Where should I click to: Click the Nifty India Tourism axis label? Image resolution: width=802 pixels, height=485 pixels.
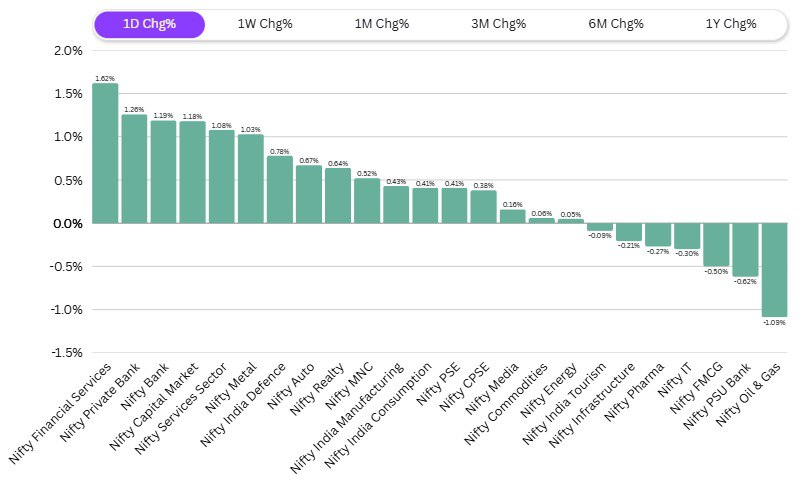(x=564, y=403)
